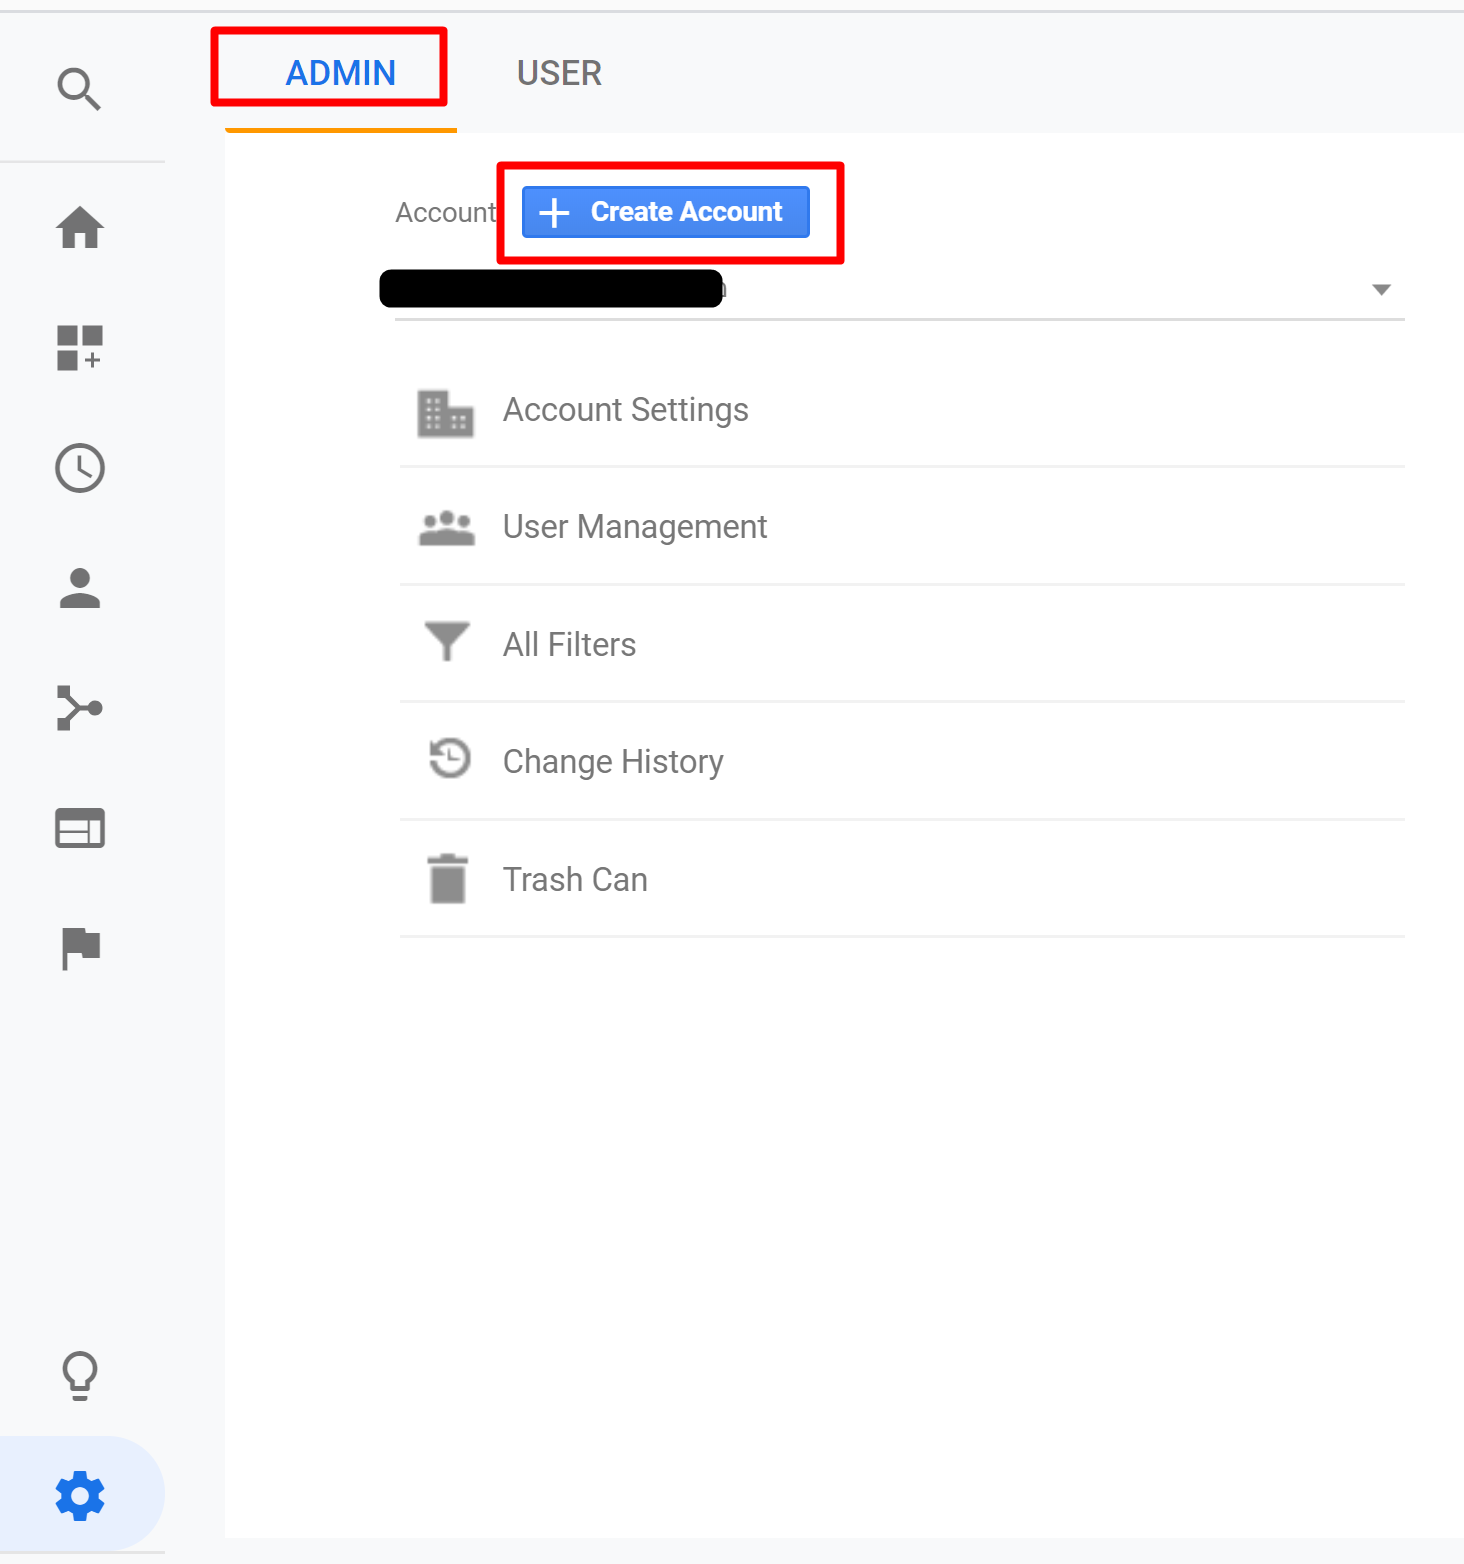Go to Home via house icon

(80, 227)
